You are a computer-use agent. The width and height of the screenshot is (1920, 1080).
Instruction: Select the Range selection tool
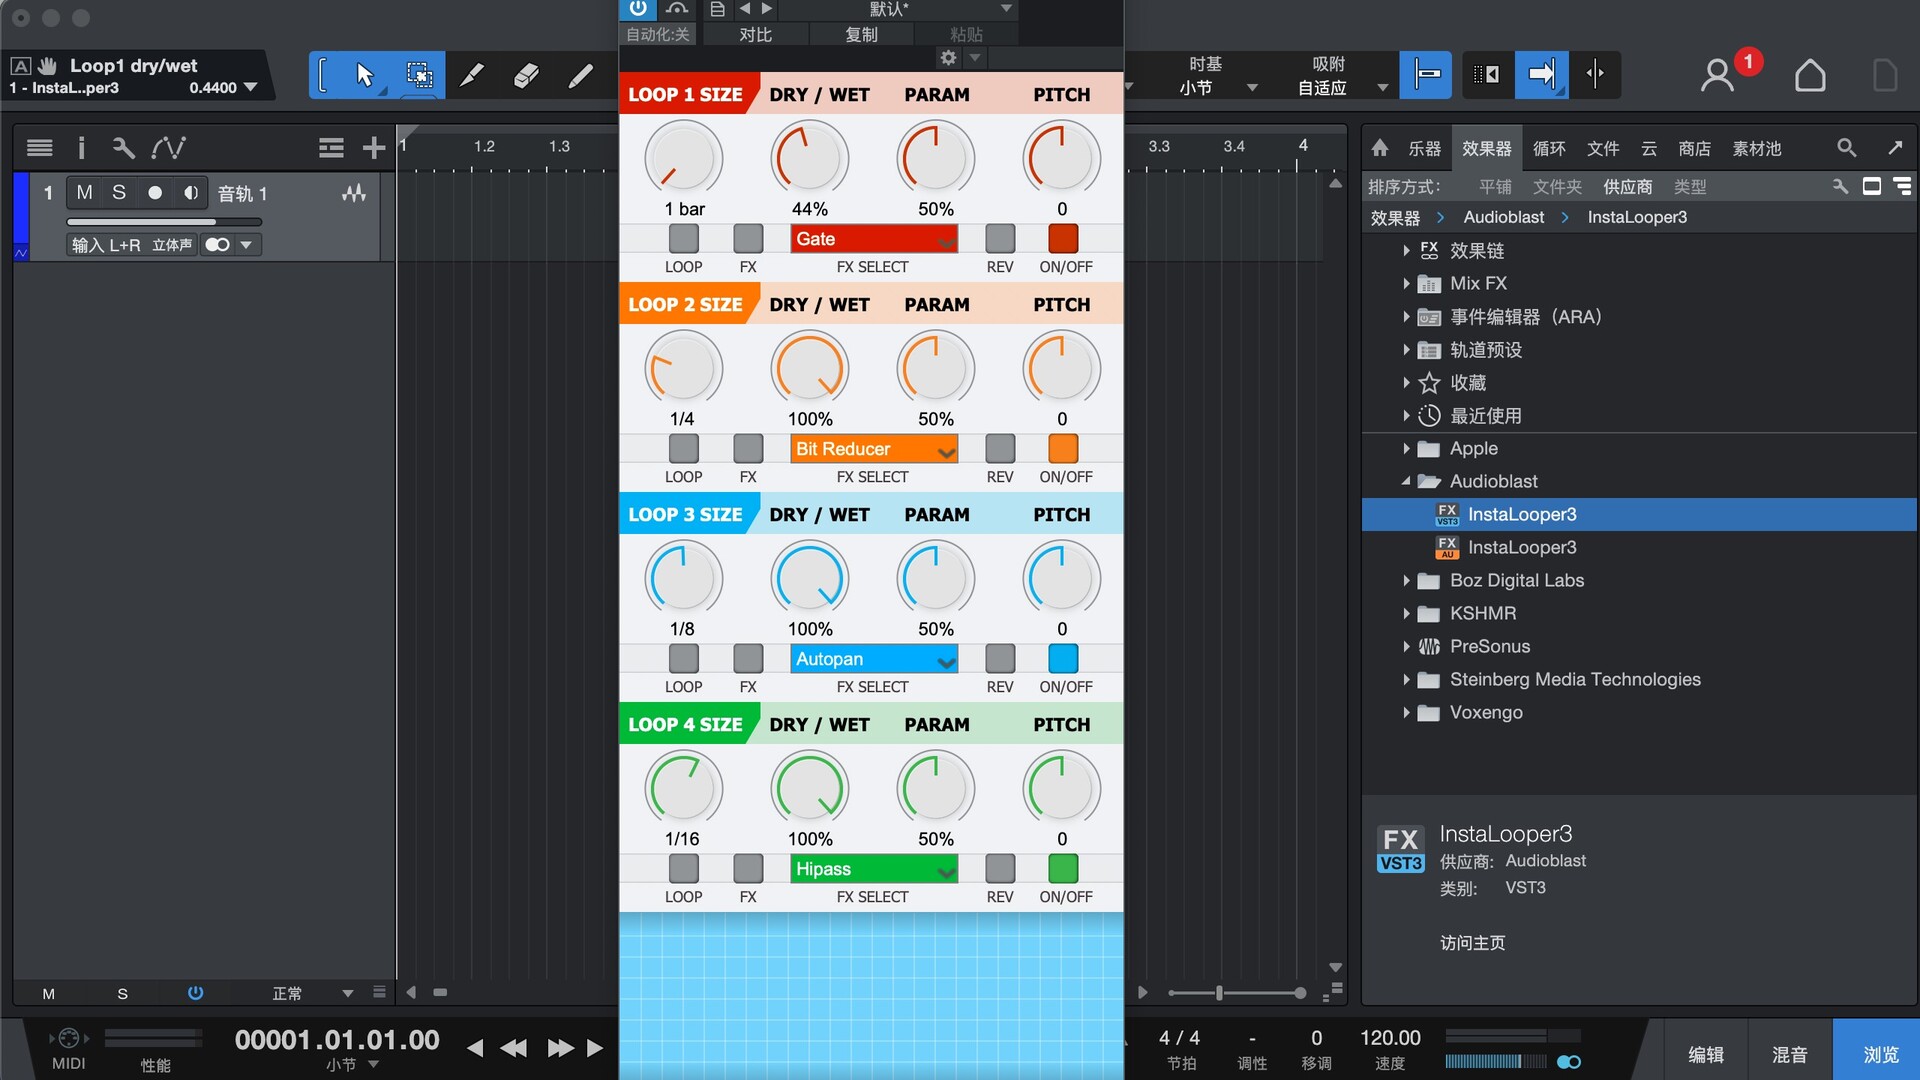coord(419,75)
